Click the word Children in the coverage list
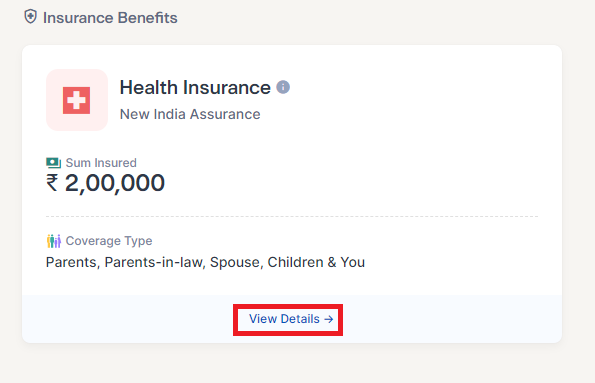The height and width of the screenshot is (383, 595). (296, 262)
